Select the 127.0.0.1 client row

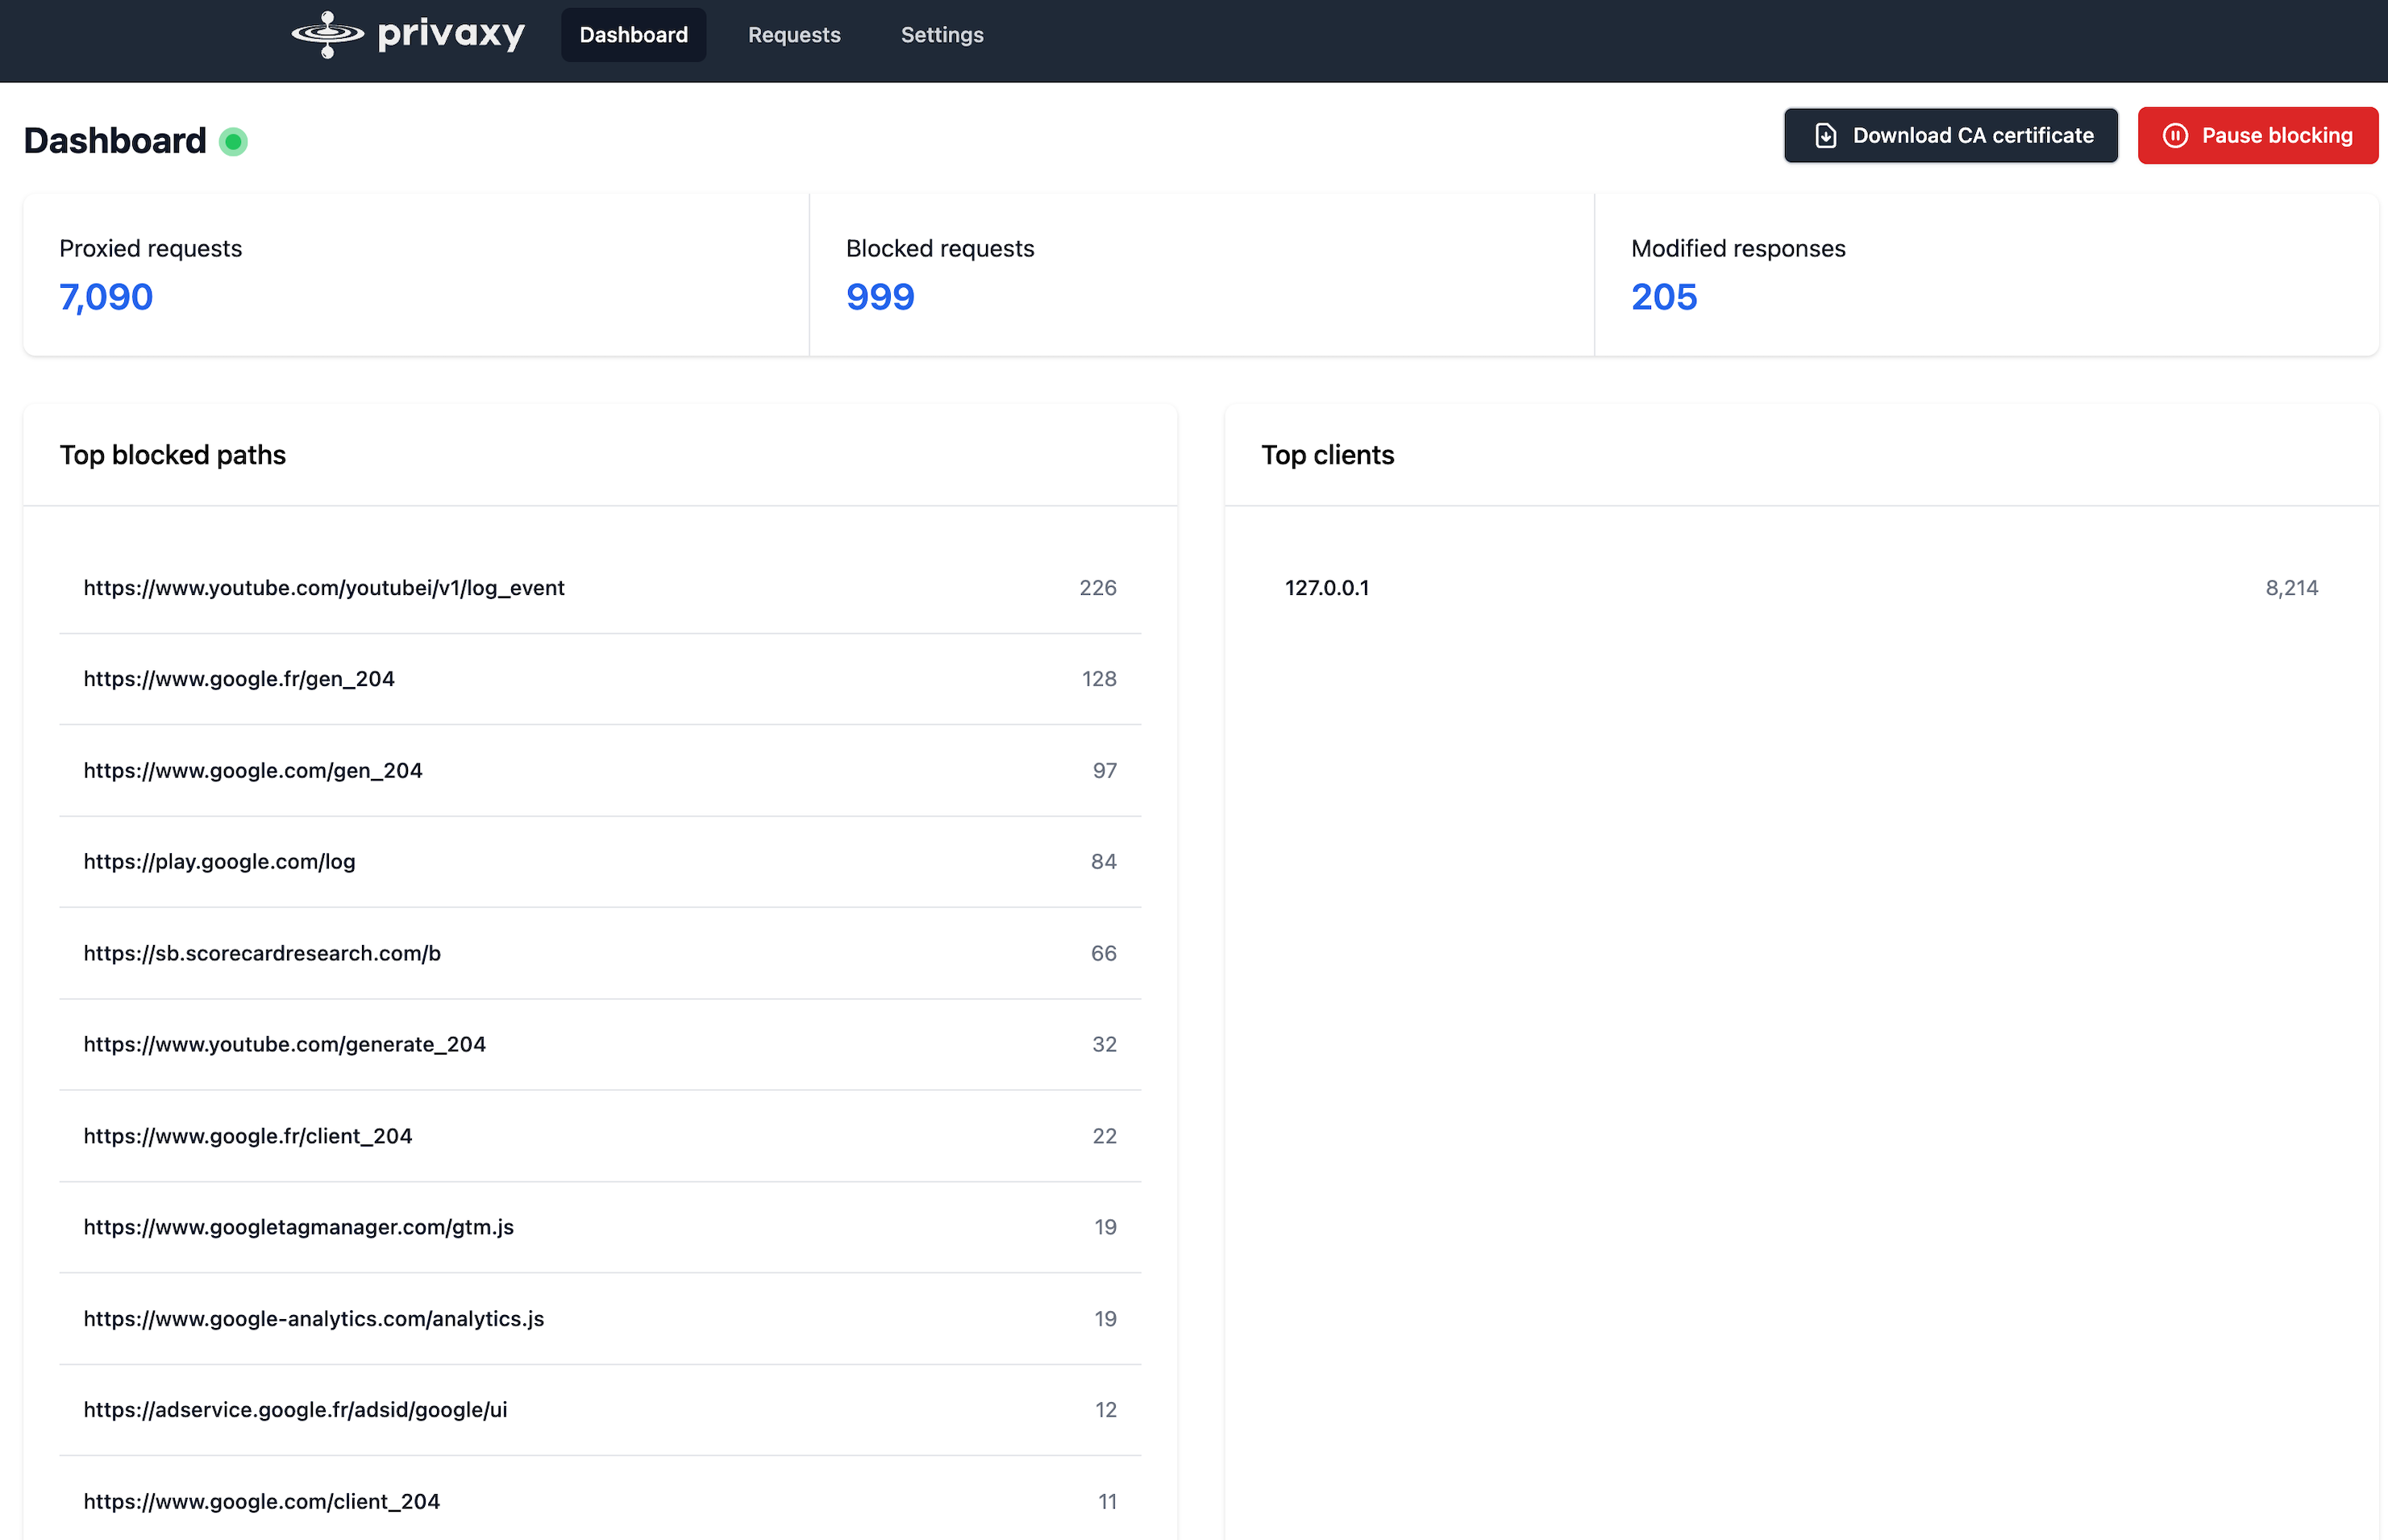click(x=1327, y=588)
